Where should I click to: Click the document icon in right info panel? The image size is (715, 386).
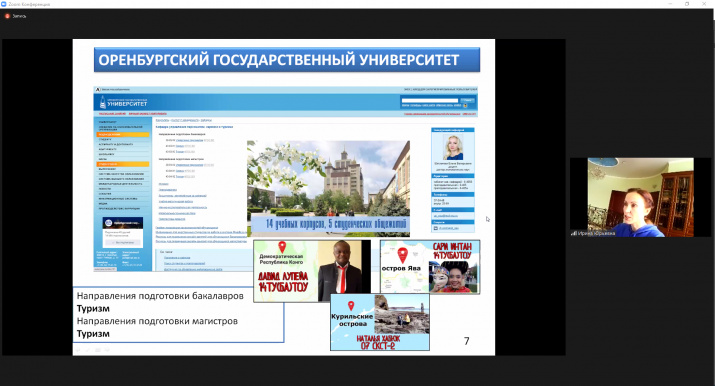[x=435, y=228]
